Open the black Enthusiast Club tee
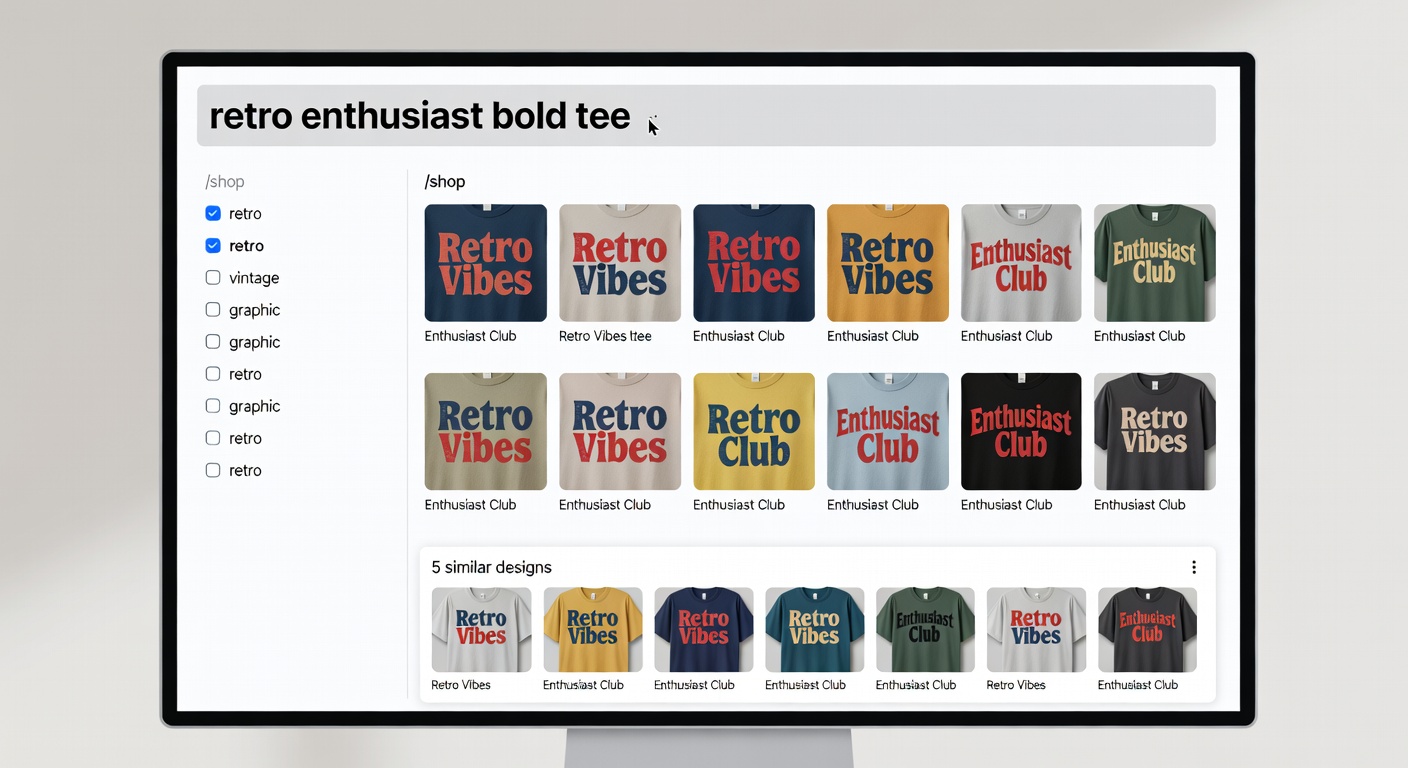Image resolution: width=1408 pixels, height=768 pixels. (1021, 432)
